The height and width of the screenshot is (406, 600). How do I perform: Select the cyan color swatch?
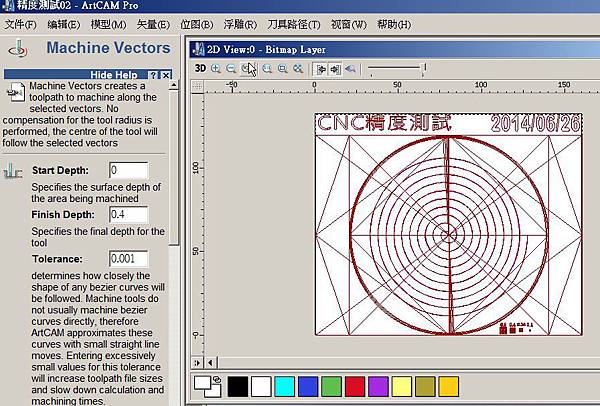tap(284, 386)
